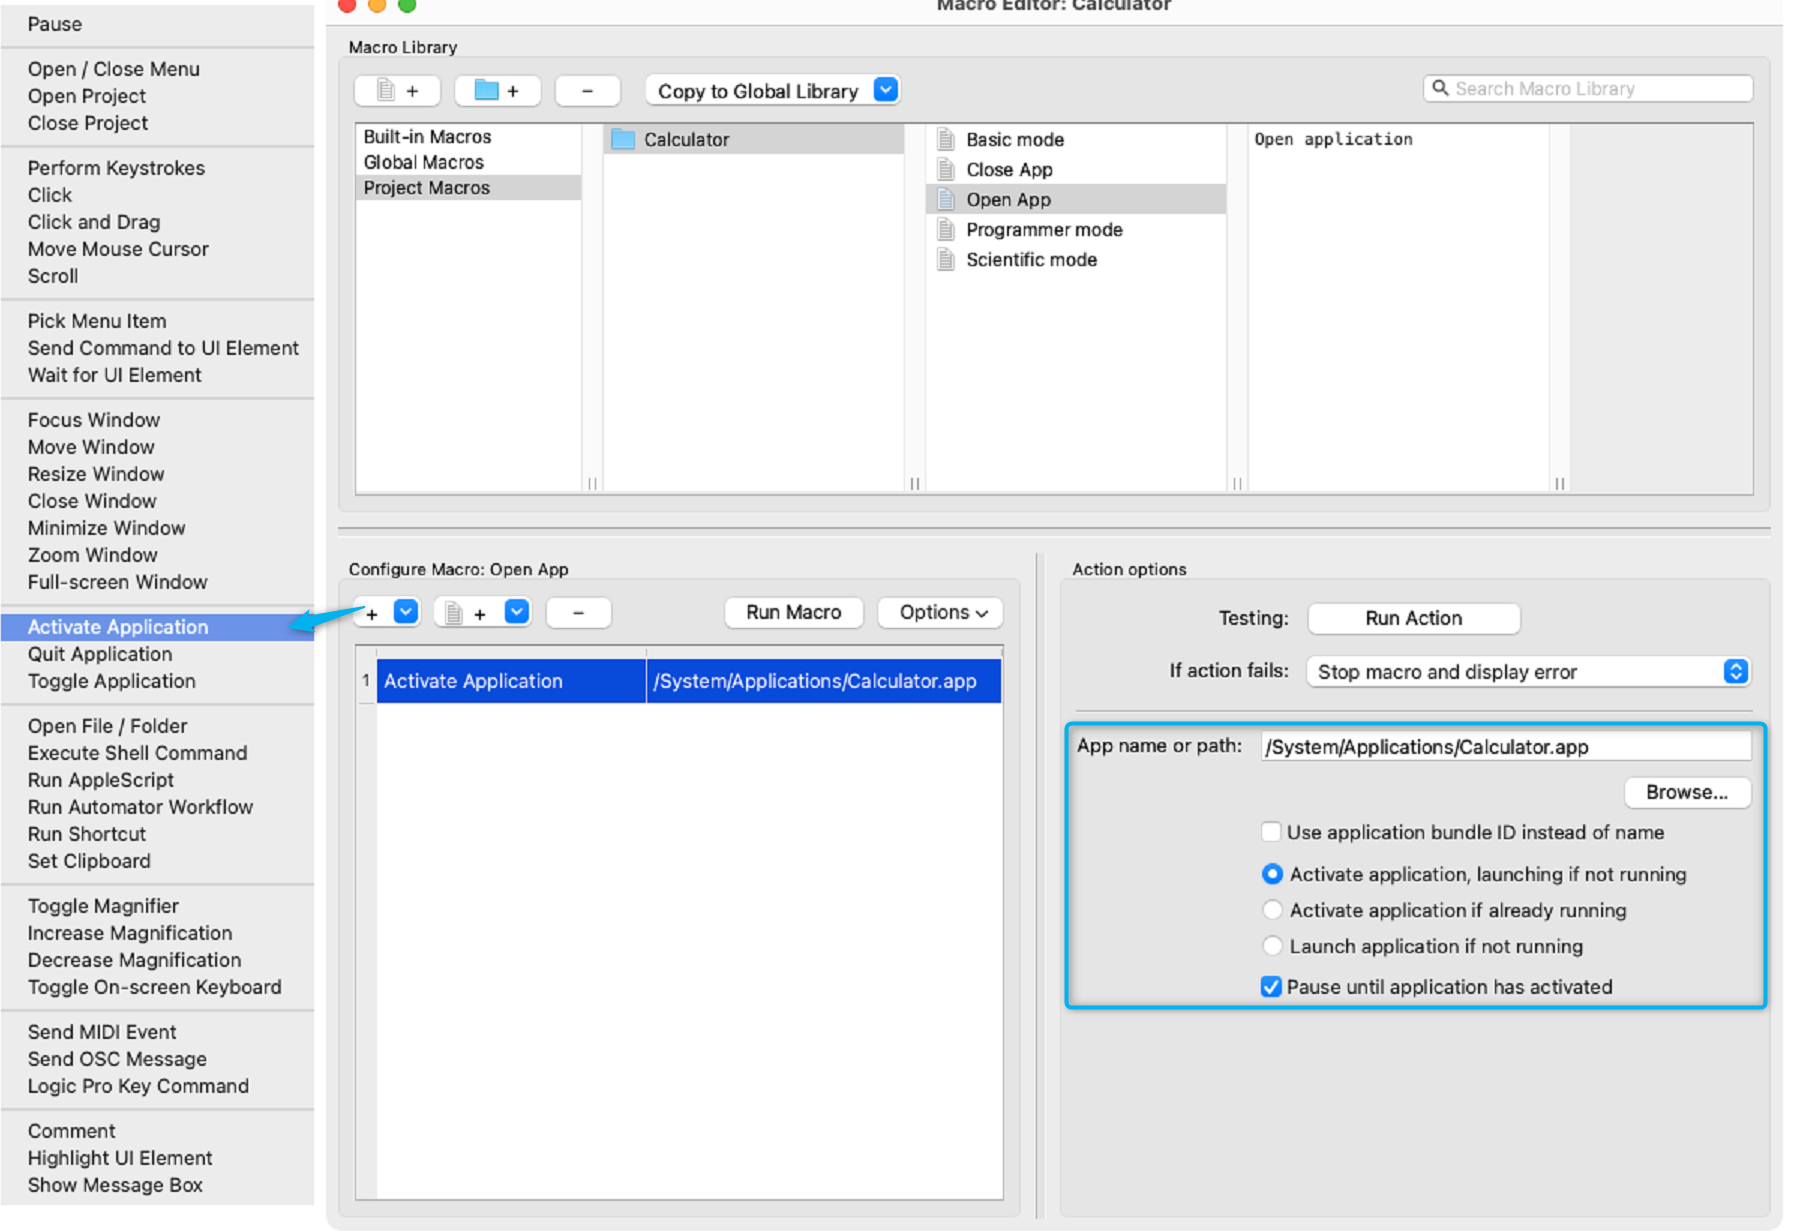
Task: Select Activate application if already running
Action: (1272, 910)
